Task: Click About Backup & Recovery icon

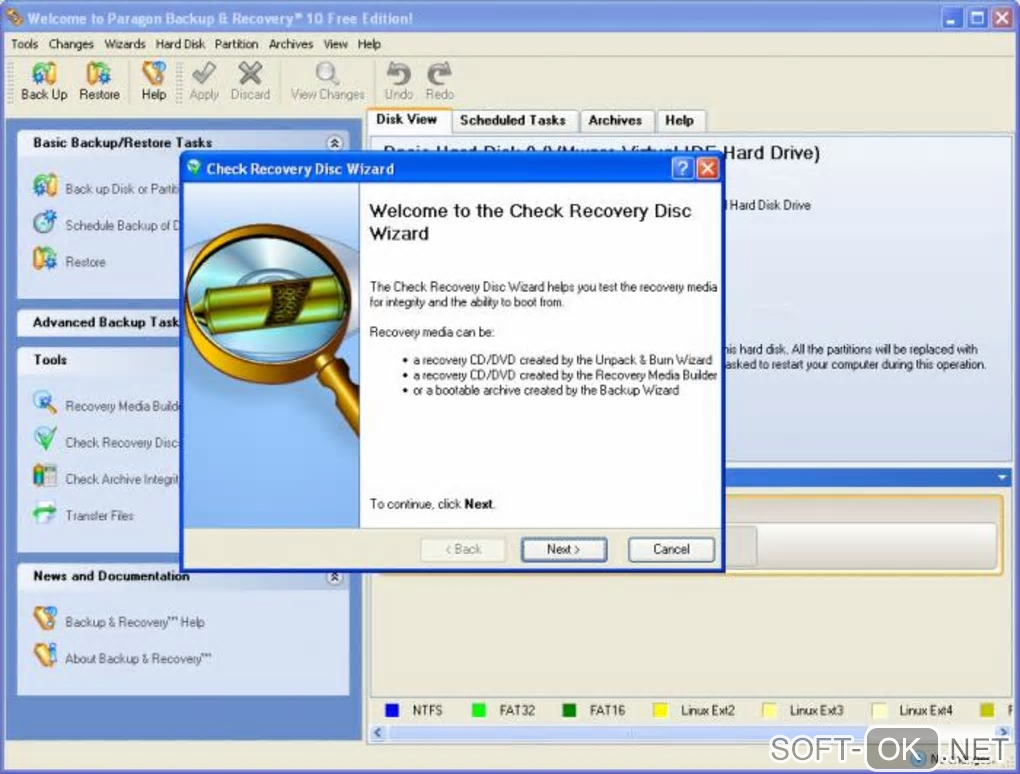Action: [45, 655]
